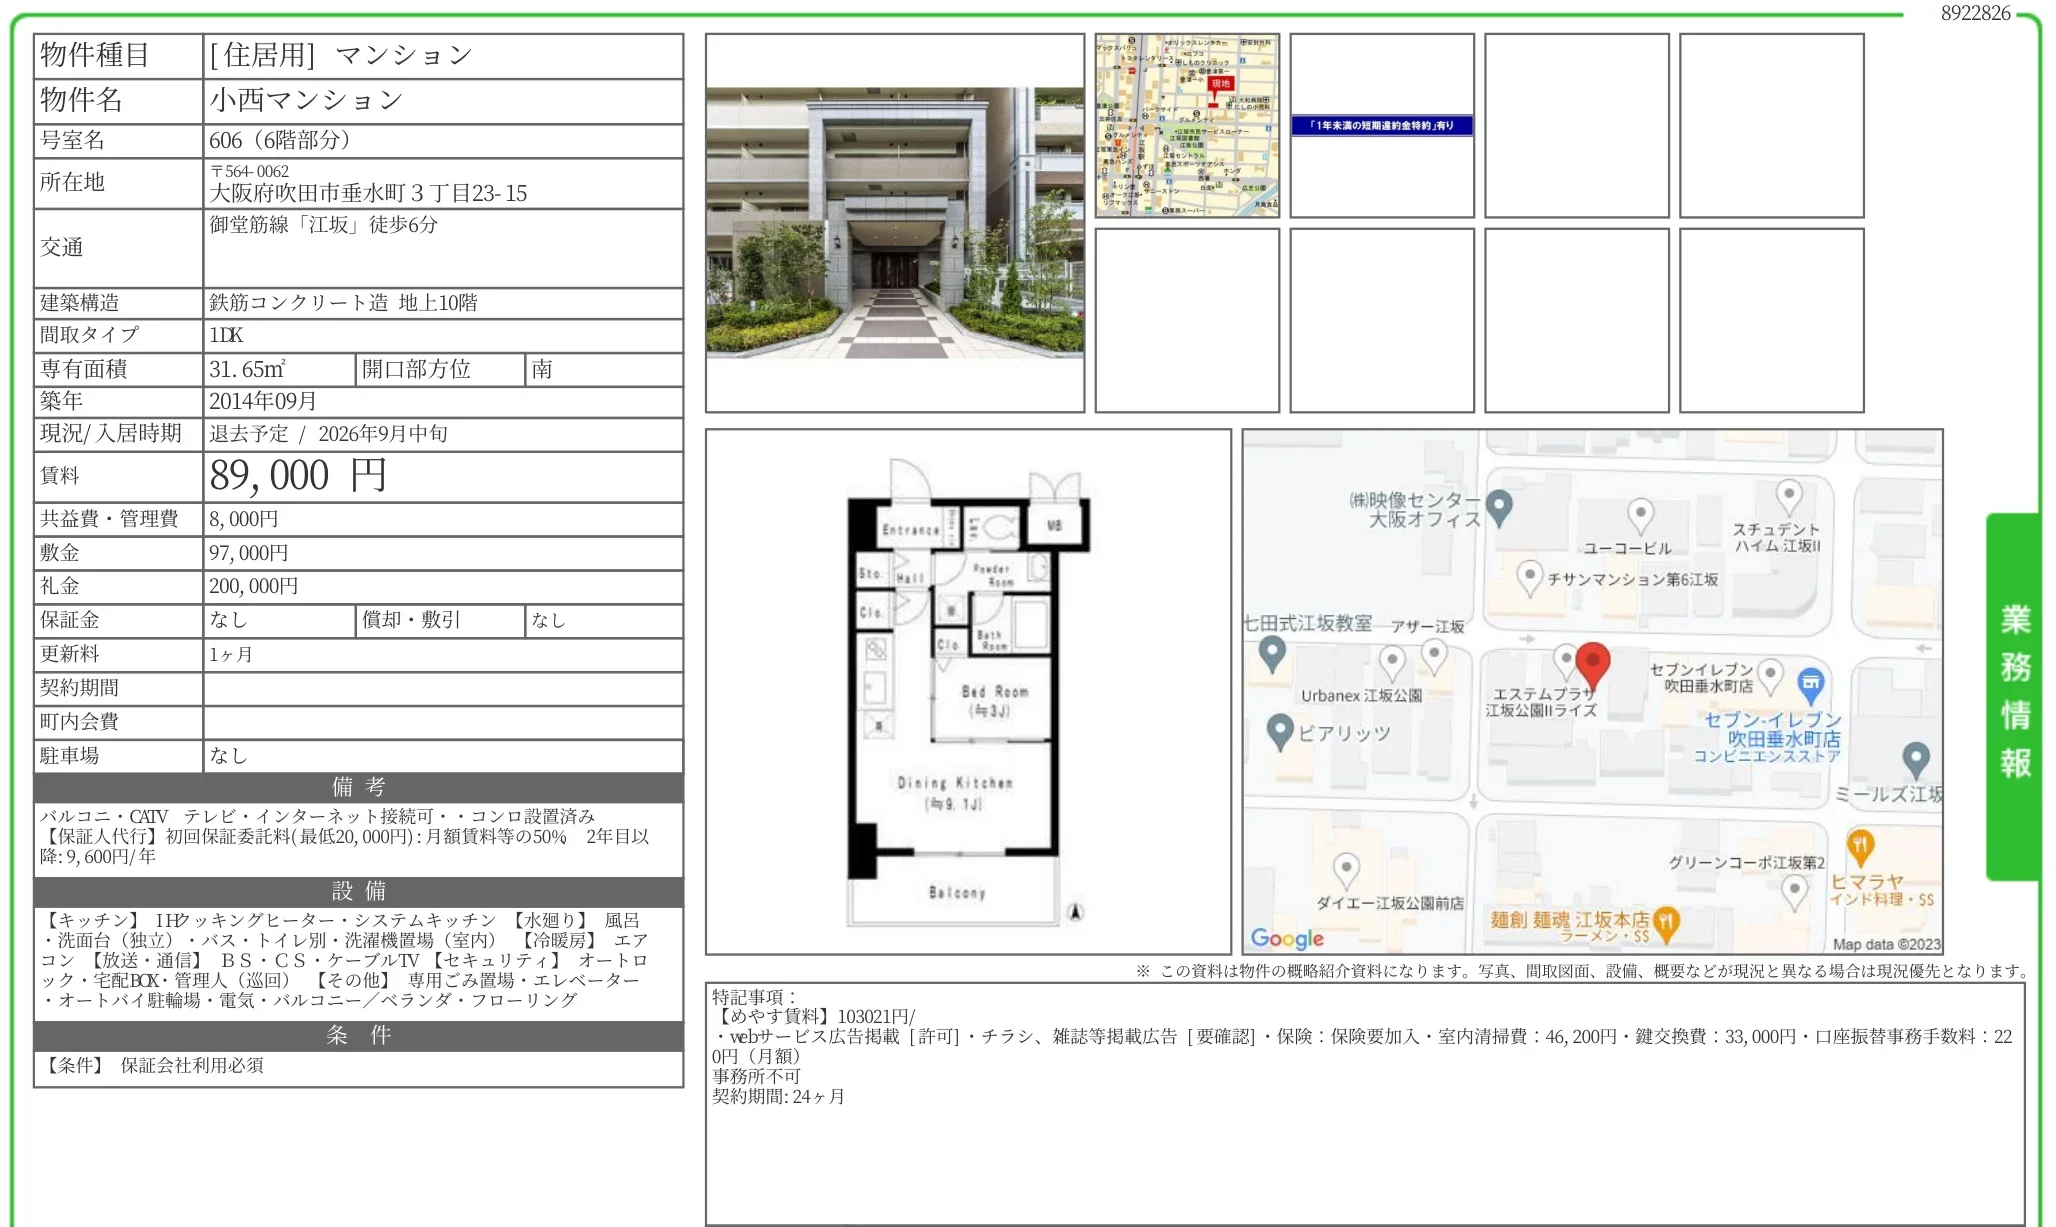This screenshot has height=1227, width=2056.
Task: Open the small area map thumbnail
Action: pos(1187,125)
